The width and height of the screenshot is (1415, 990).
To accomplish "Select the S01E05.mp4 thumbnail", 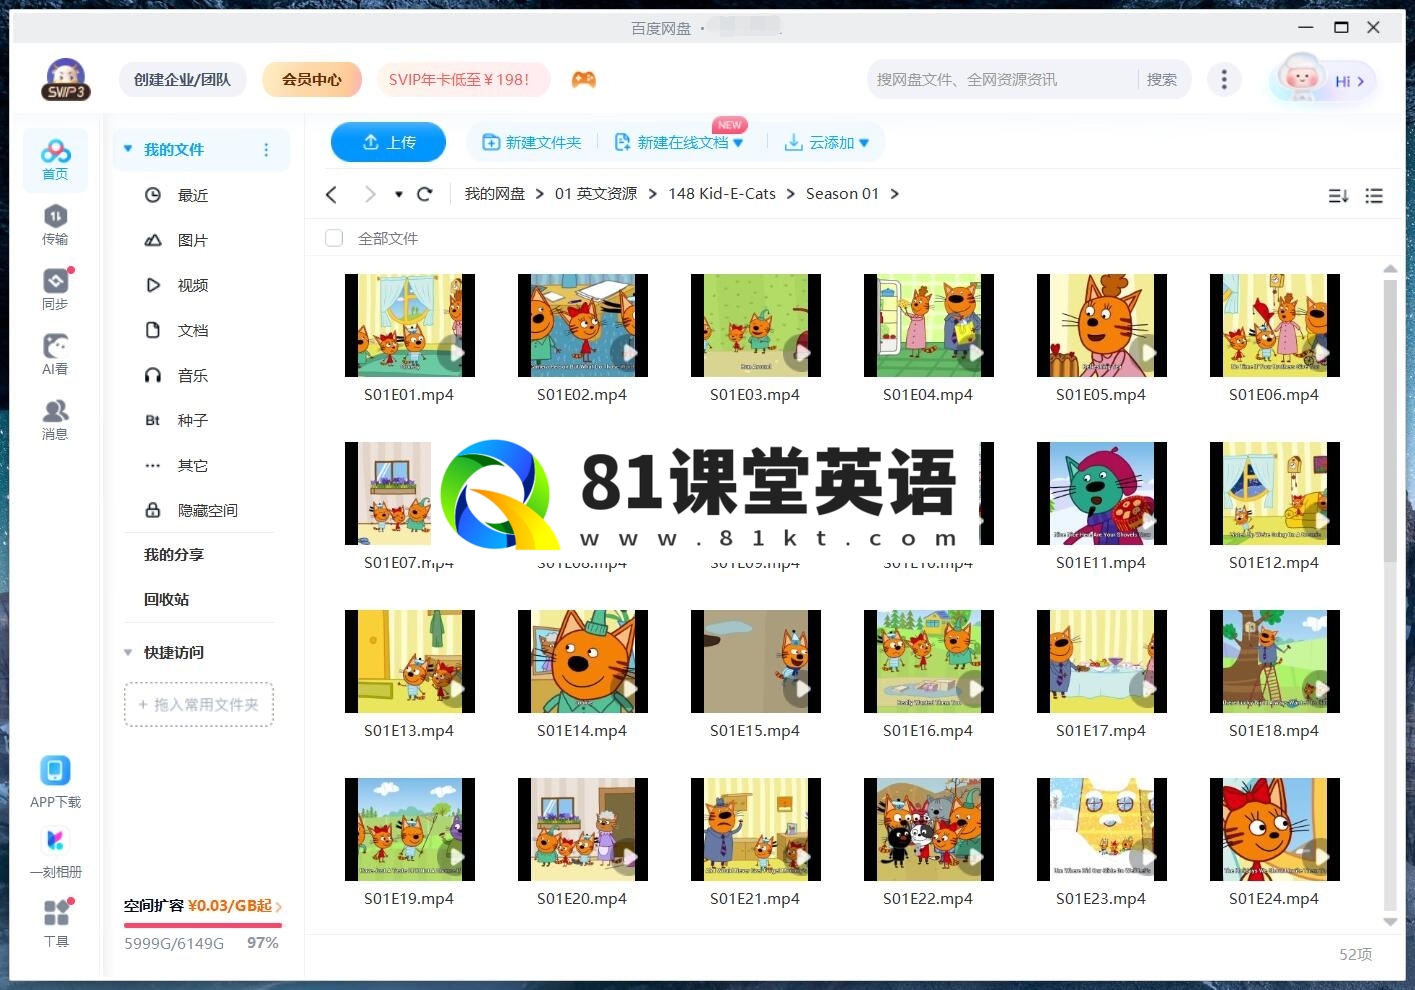I will pos(1102,325).
